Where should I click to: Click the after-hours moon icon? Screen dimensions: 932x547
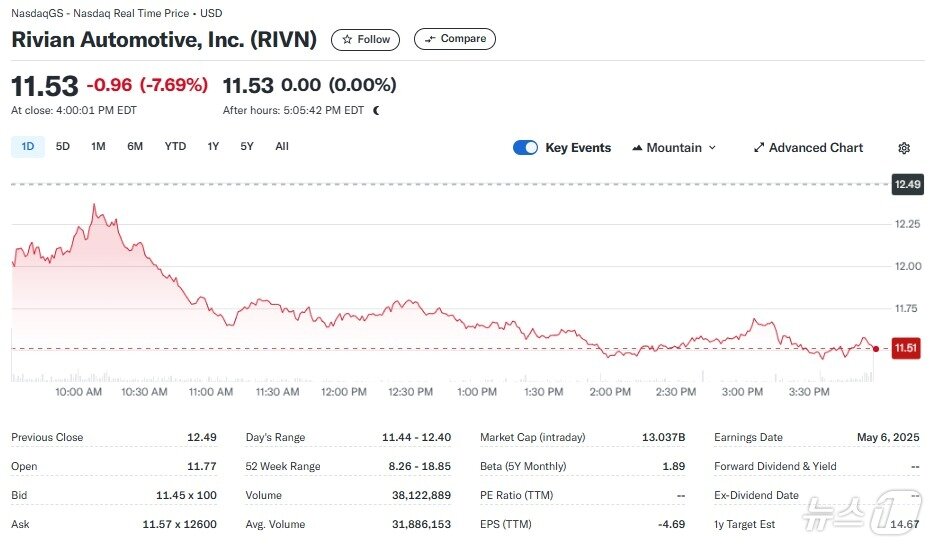(376, 110)
